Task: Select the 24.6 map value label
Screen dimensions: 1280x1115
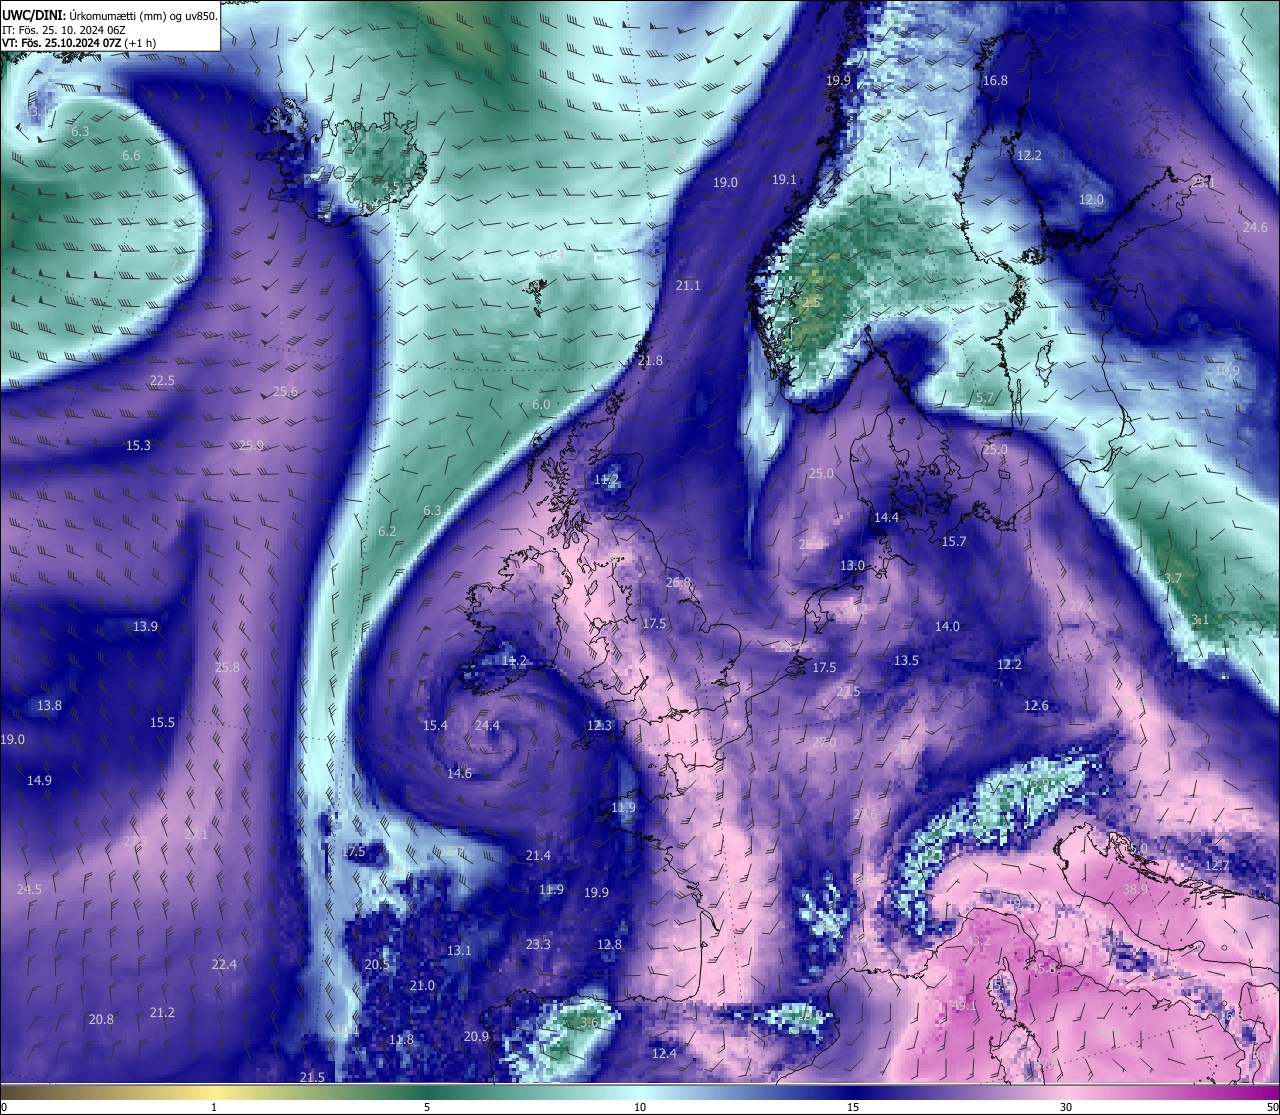Action: [x=1255, y=228]
